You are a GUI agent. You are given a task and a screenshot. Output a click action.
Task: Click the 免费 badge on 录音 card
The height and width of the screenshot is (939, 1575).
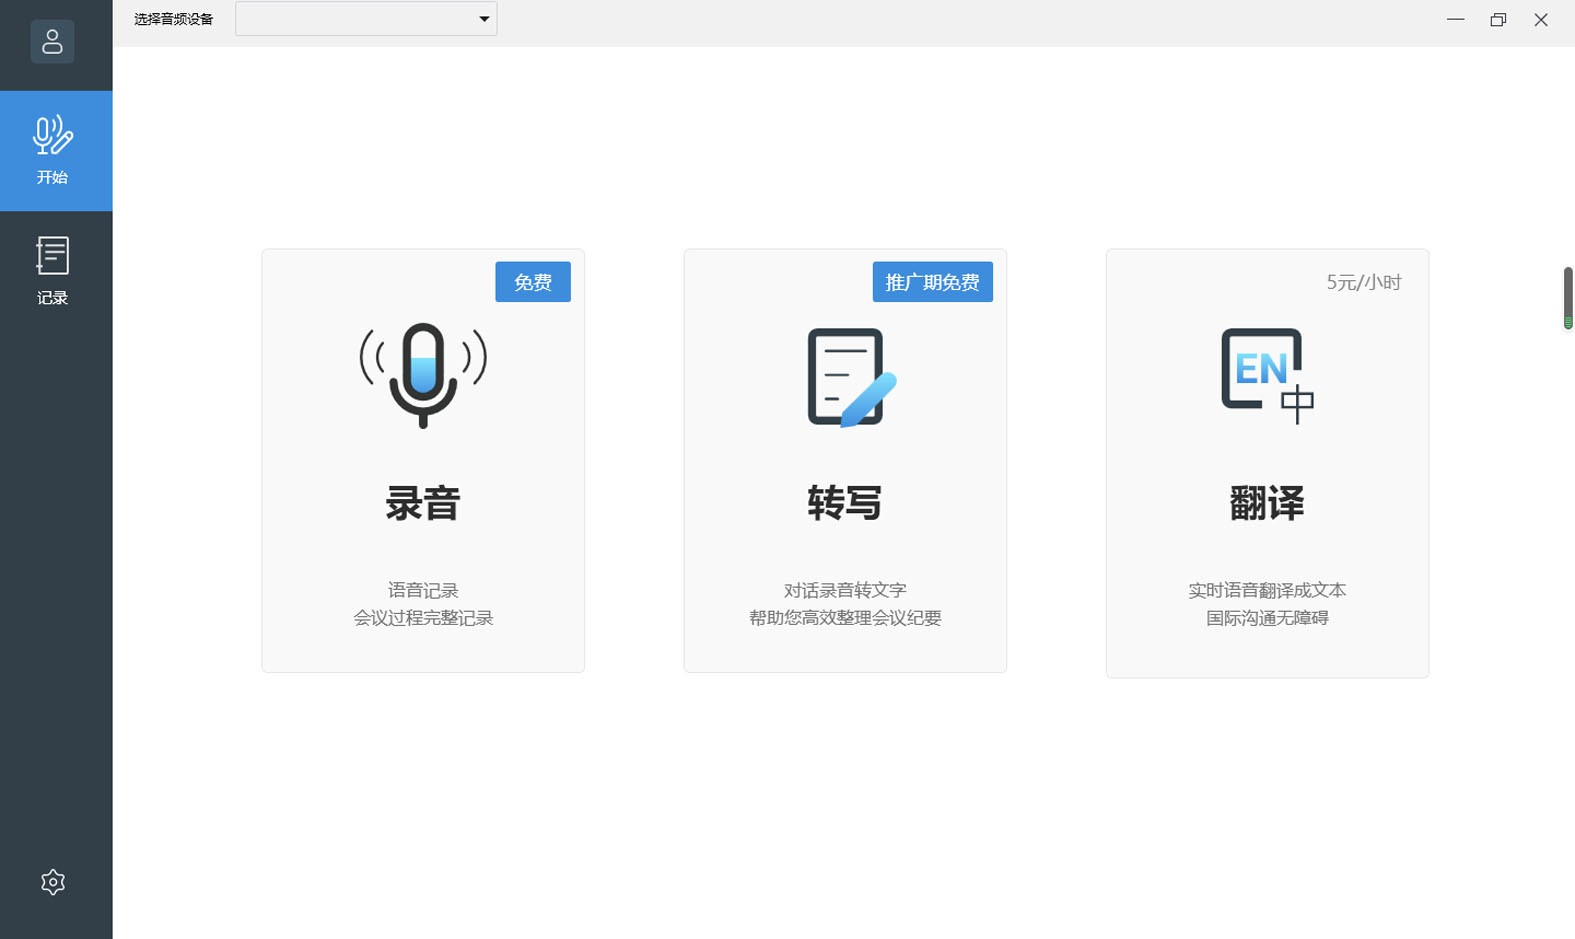tap(533, 282)
